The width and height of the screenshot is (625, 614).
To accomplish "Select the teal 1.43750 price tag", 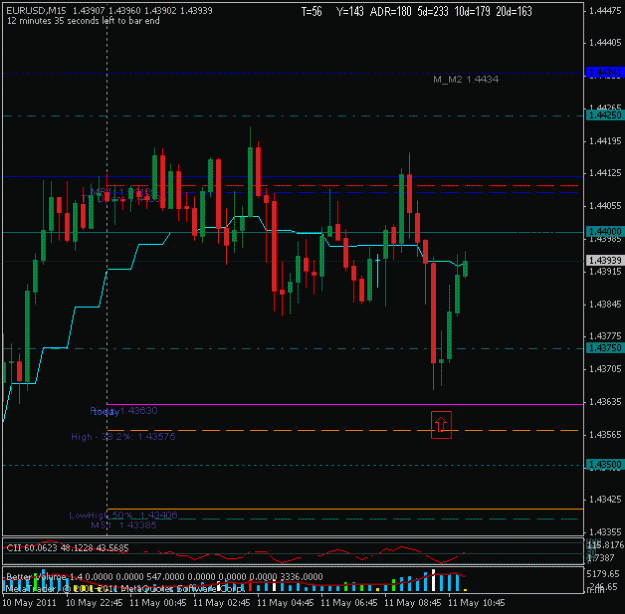I will [x=605, y=348].
